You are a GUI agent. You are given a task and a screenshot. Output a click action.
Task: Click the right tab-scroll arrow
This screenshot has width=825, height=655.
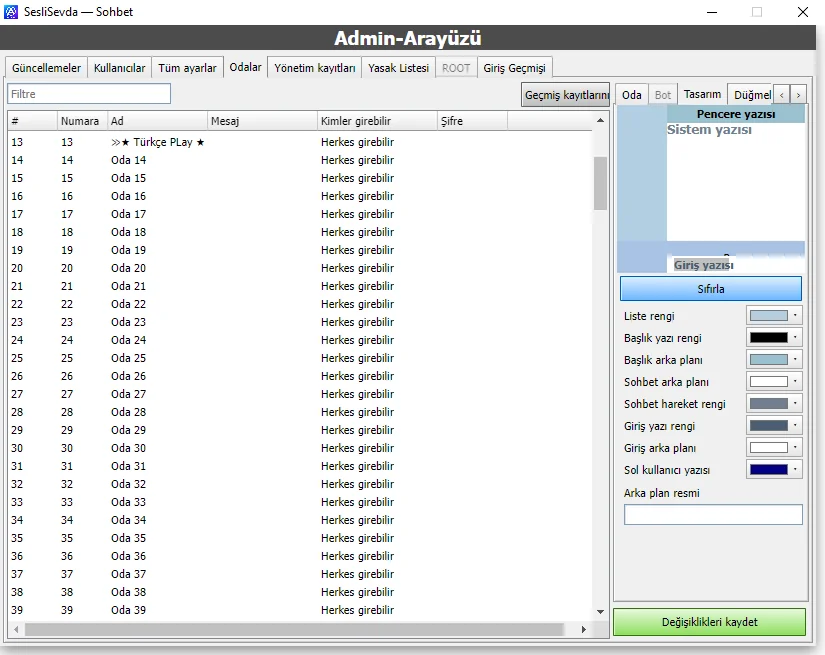pos(798,95)
